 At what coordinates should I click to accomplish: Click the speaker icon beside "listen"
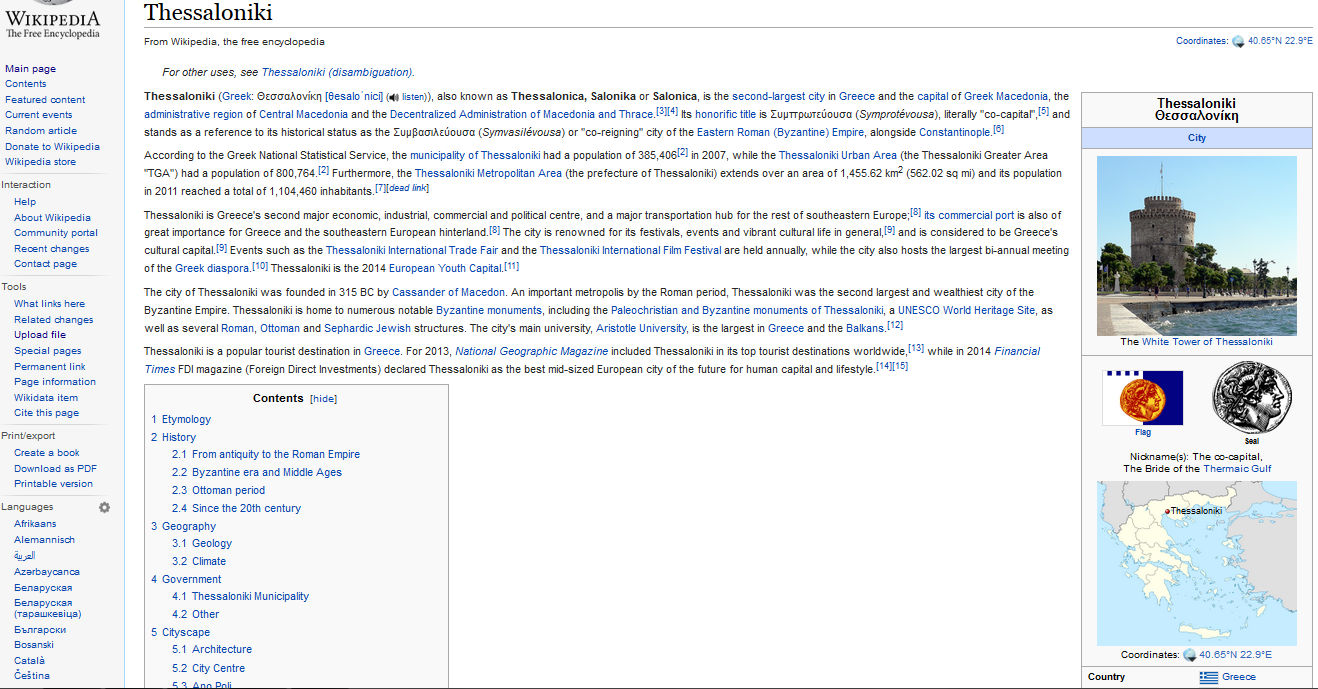[x=393, y=97]
